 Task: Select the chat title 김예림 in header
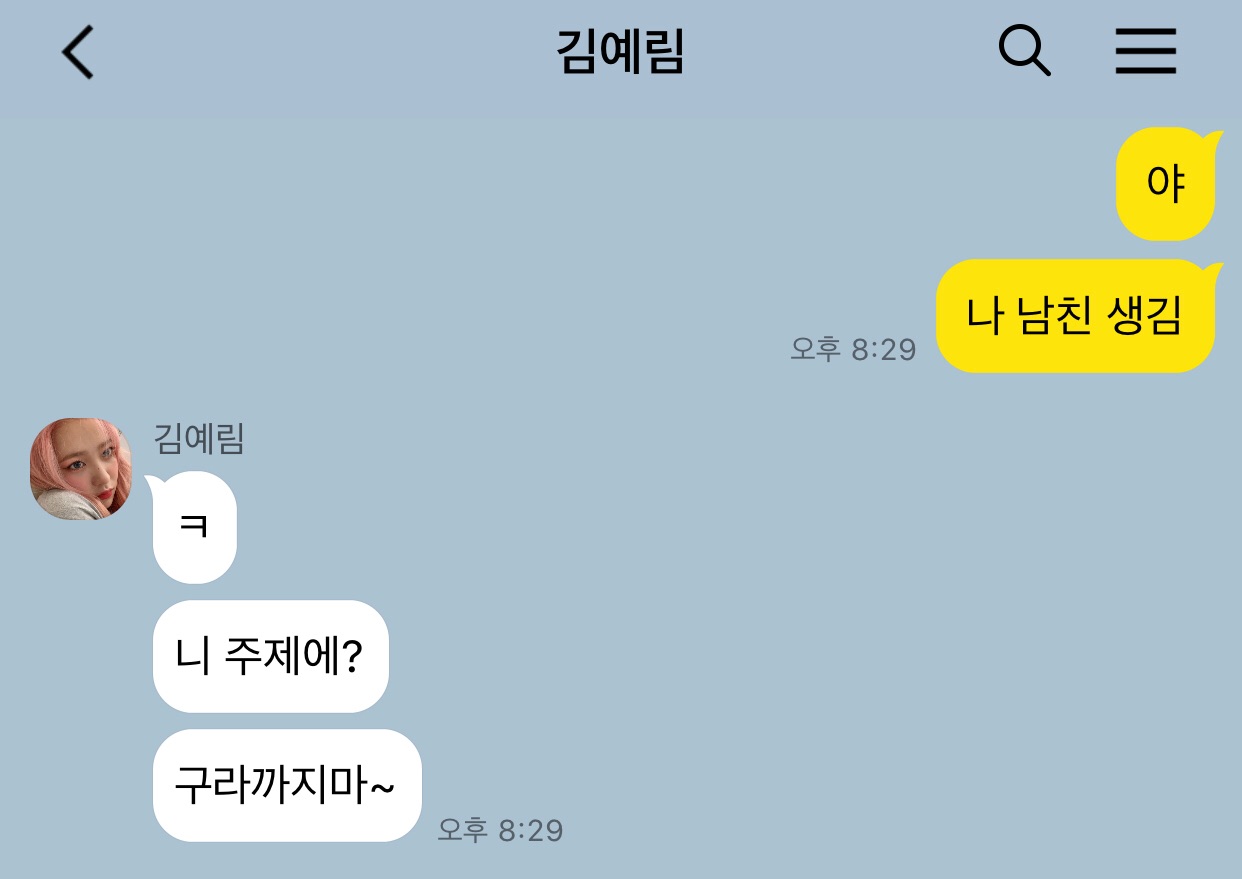(620, 53)
